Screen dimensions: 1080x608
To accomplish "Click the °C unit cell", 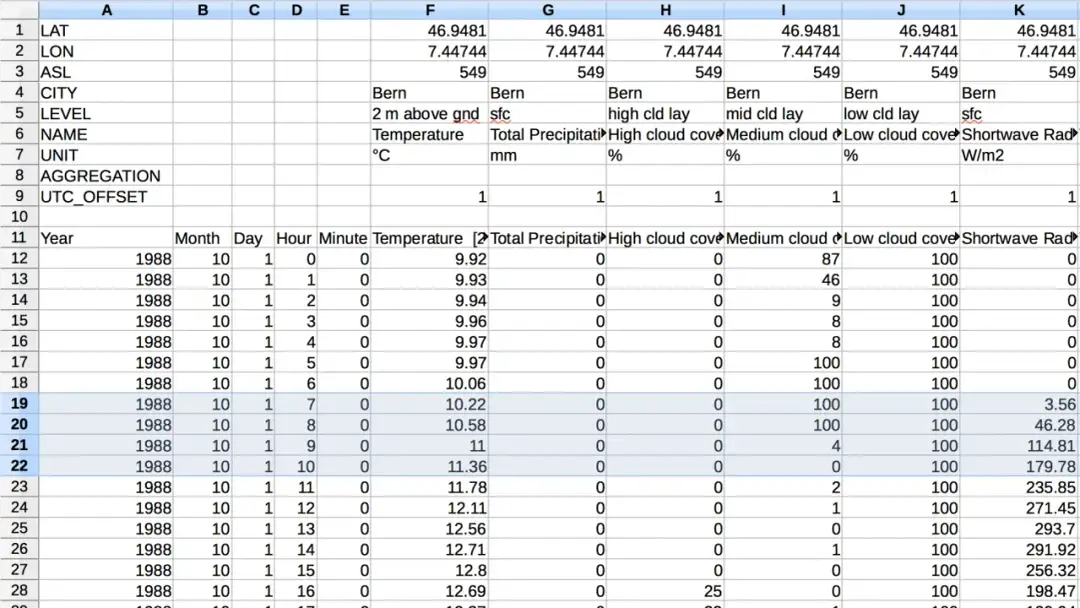I will pos(429,155).
